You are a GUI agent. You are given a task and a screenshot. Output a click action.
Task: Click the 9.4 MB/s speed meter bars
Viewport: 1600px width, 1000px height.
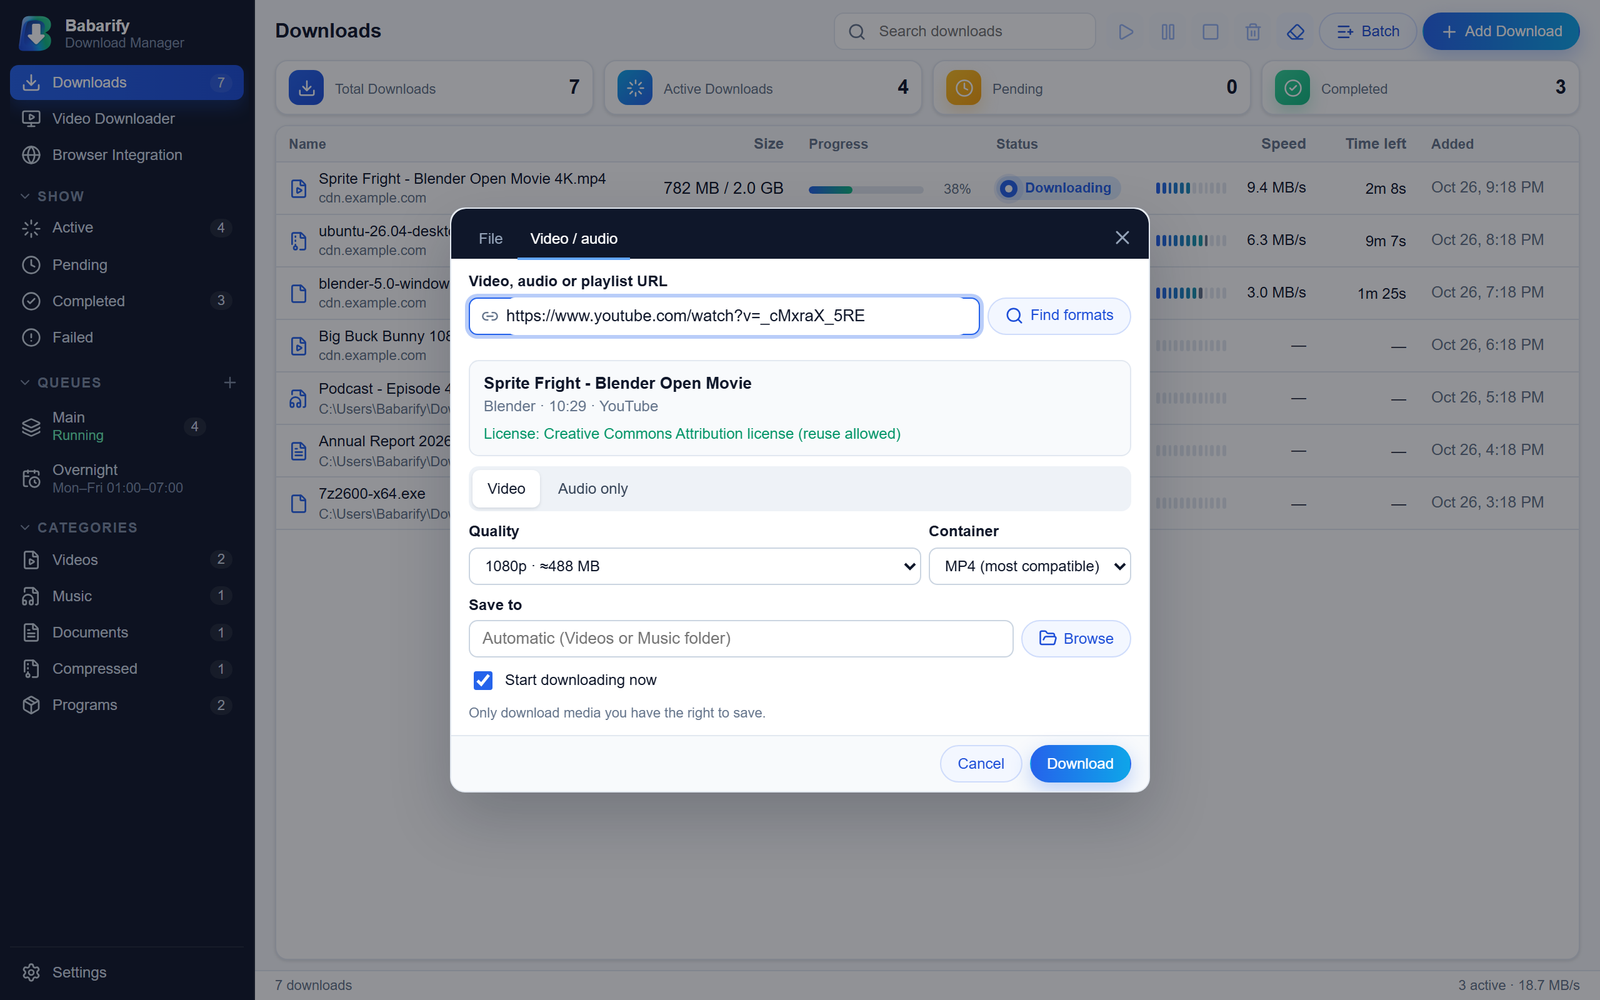[x=1191, y=188]
